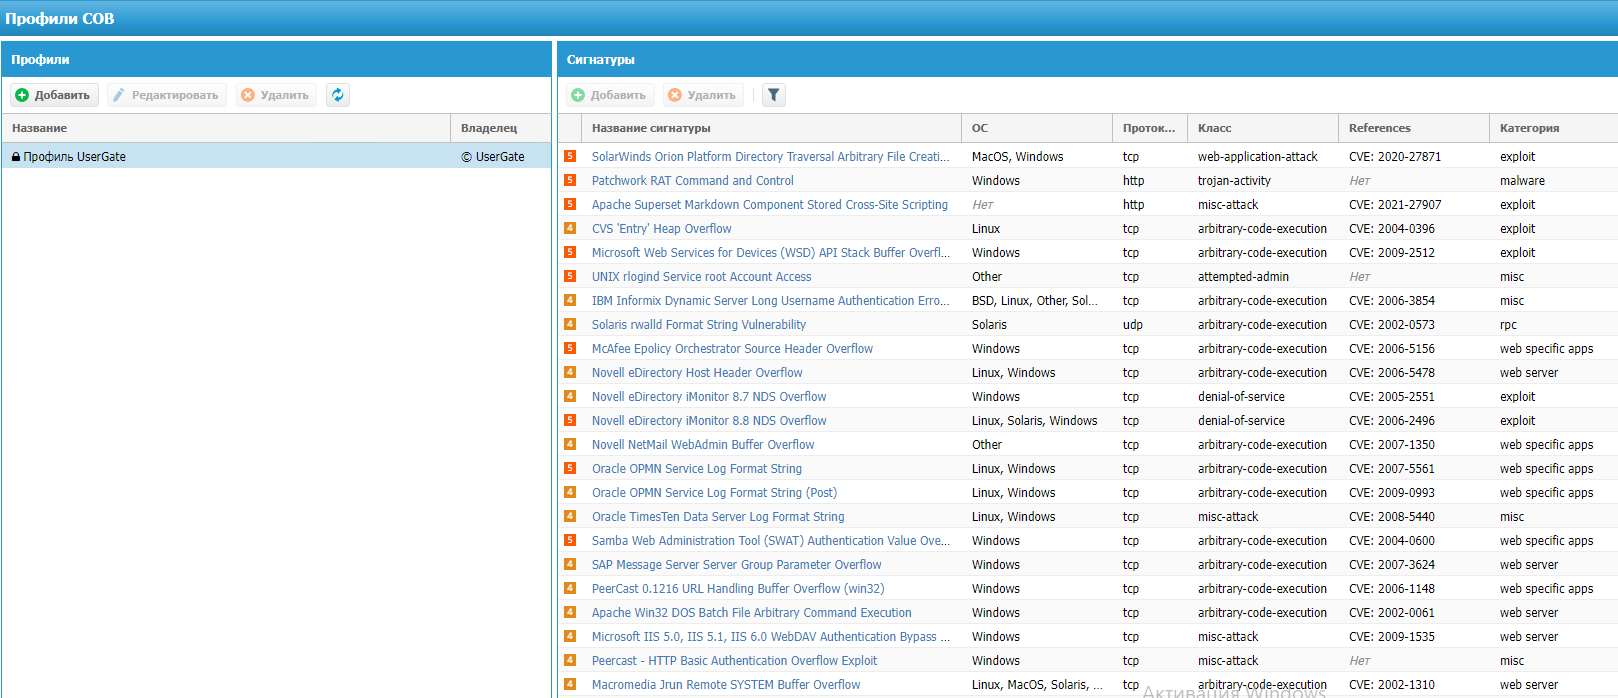Click severity 5 icon for McAfee Epolicy row
Viewport: 1618px width, 698px height.
[570, 348]
